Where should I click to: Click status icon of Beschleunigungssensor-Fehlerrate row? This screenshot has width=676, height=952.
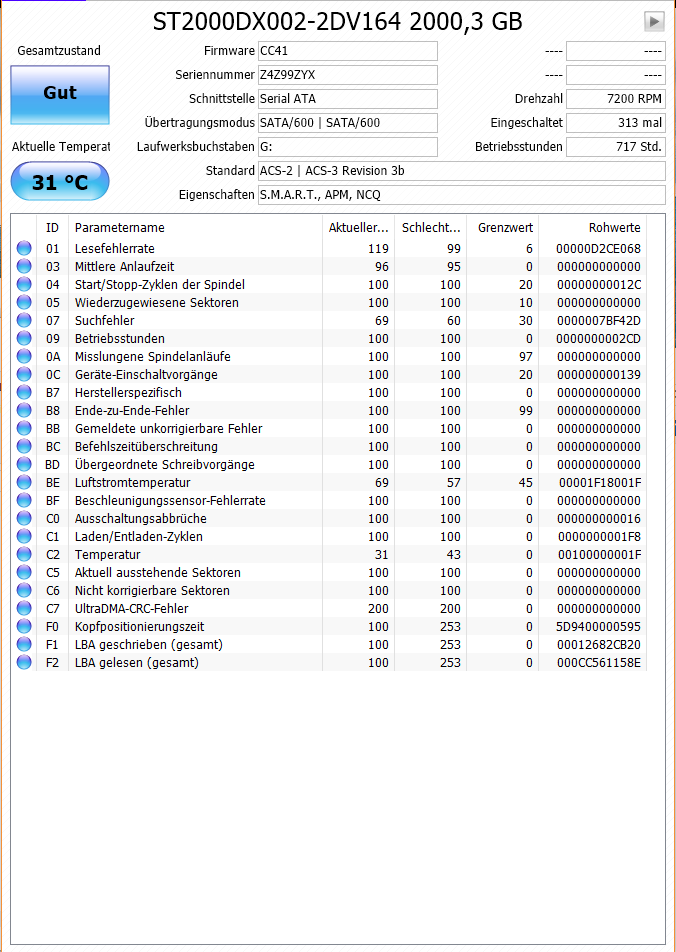click(x=24, y=501)
